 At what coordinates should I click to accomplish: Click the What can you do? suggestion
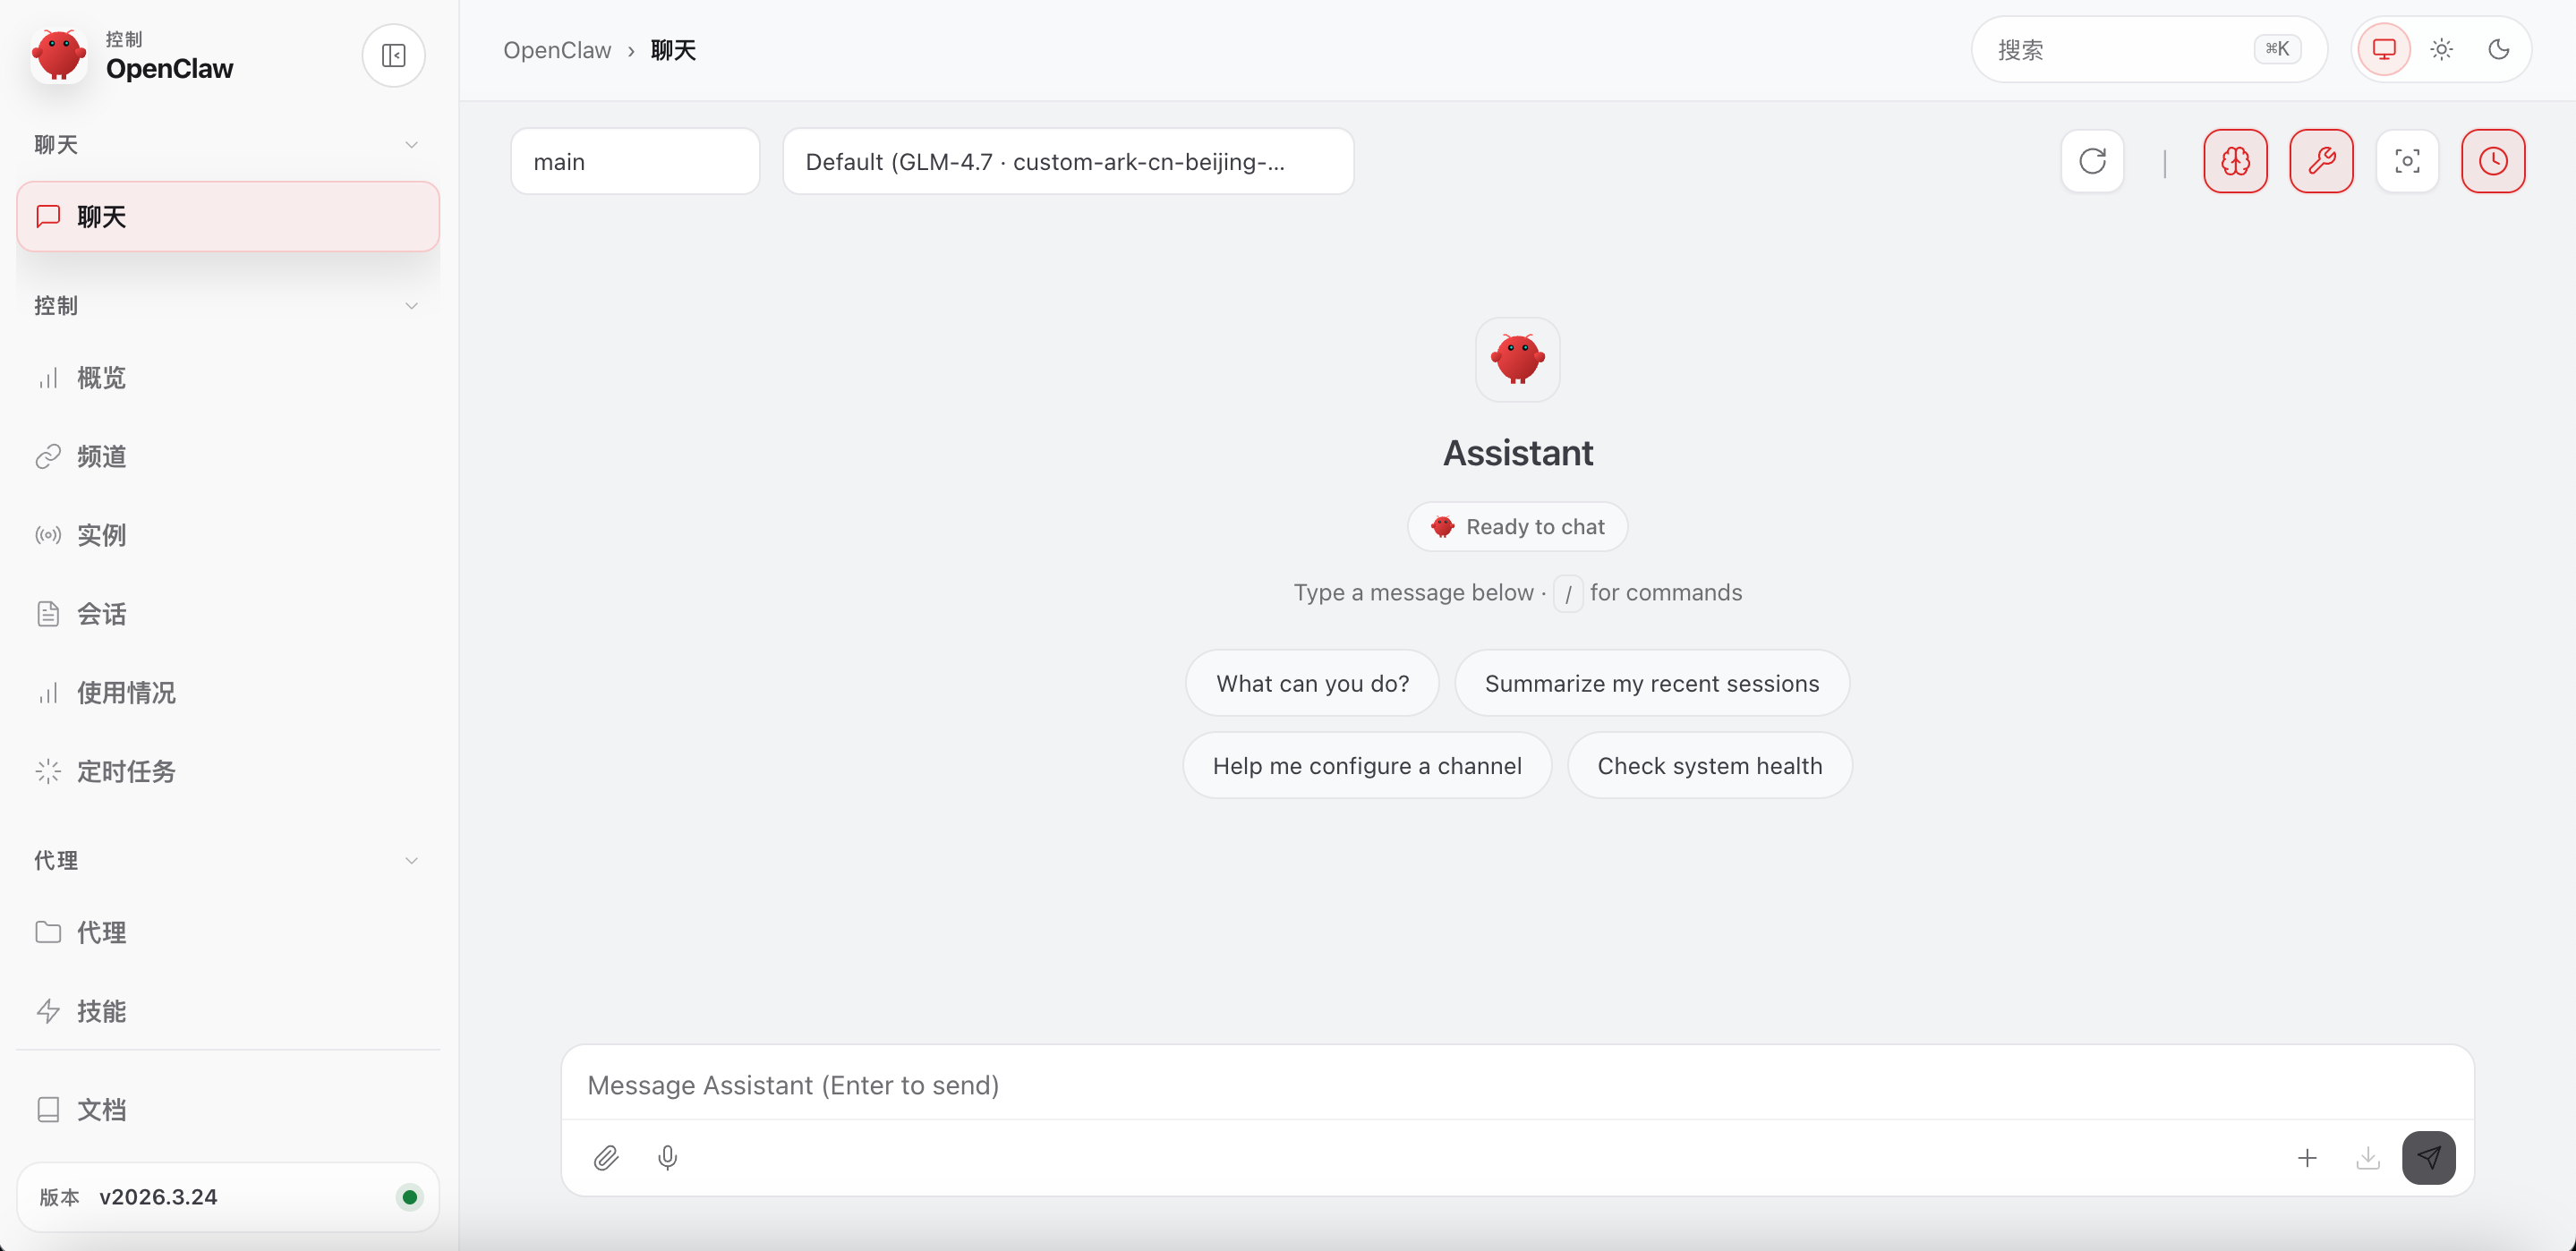click(x=1312, y=684)
